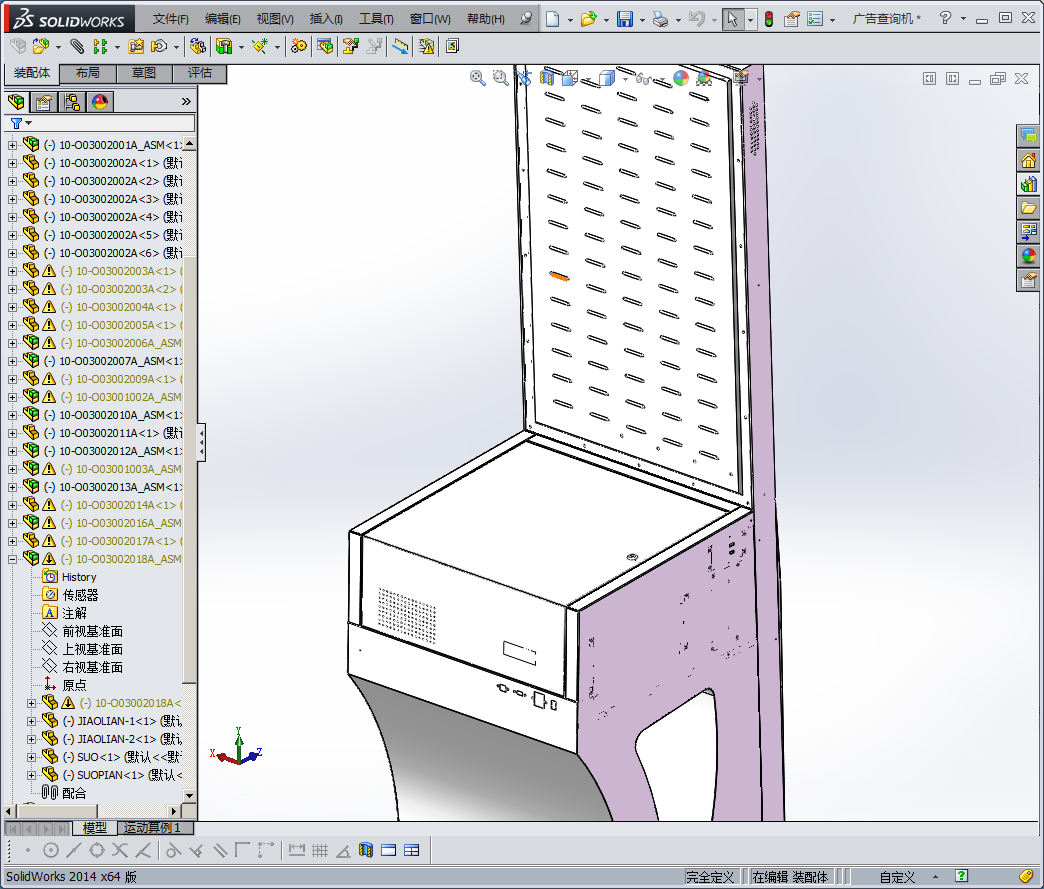The height and width of the screenshot is (889, 1044).
Task: Click the Mate paperclip icon
Action: click(x=77, y=46)
